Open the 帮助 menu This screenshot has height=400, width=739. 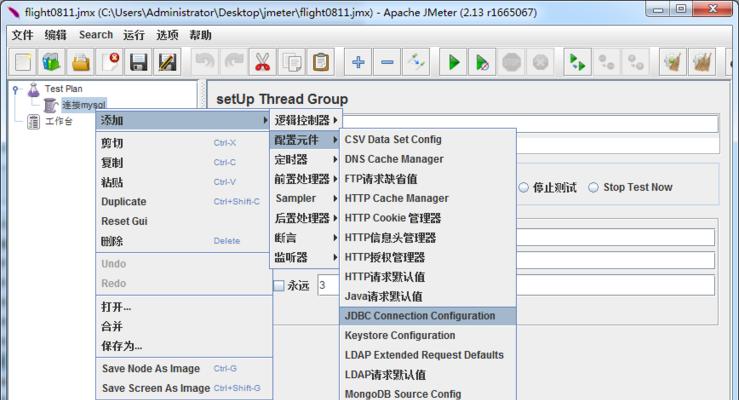[200, 35]
